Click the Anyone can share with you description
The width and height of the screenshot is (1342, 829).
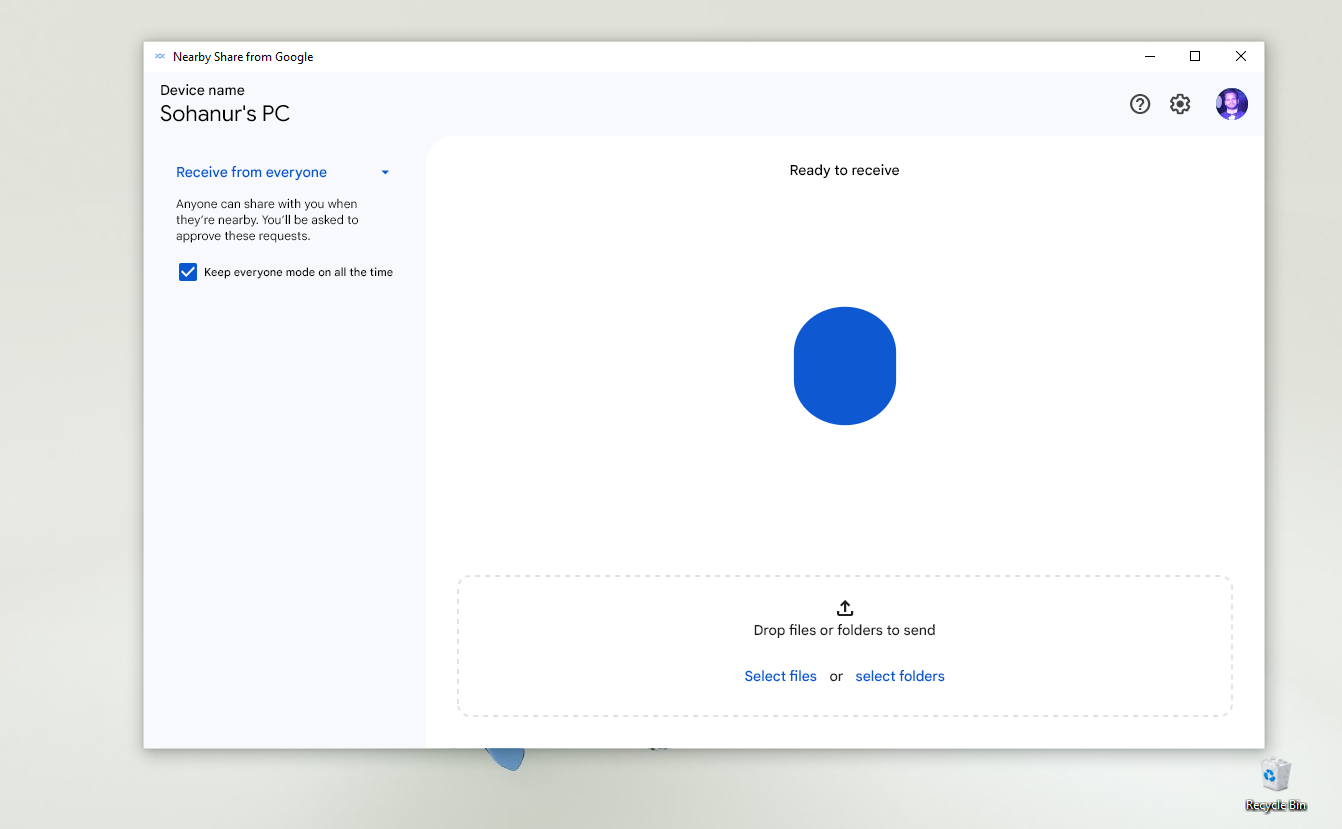tap(267, 220)
